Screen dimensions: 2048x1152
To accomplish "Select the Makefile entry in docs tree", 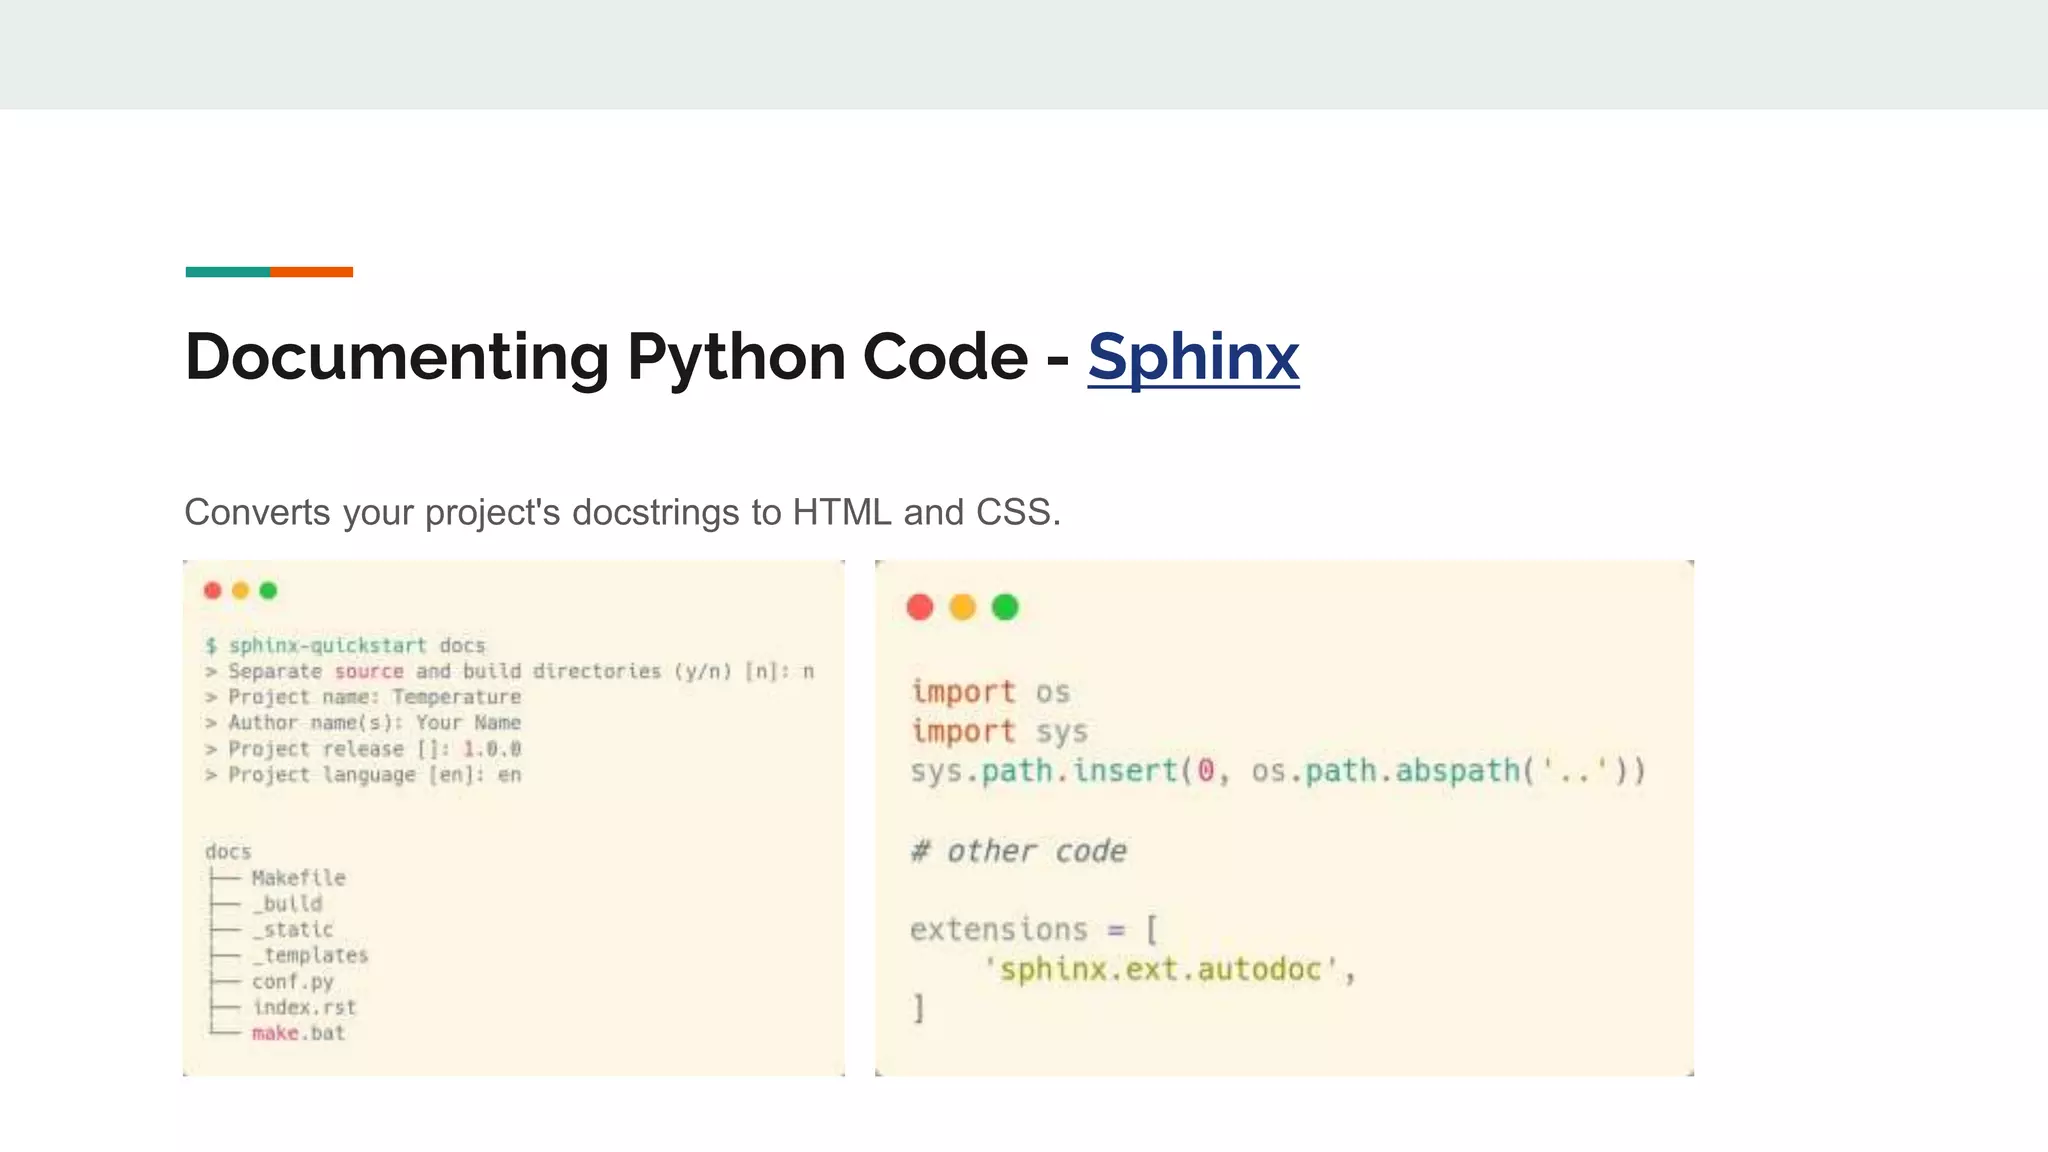I will (298, 878).
